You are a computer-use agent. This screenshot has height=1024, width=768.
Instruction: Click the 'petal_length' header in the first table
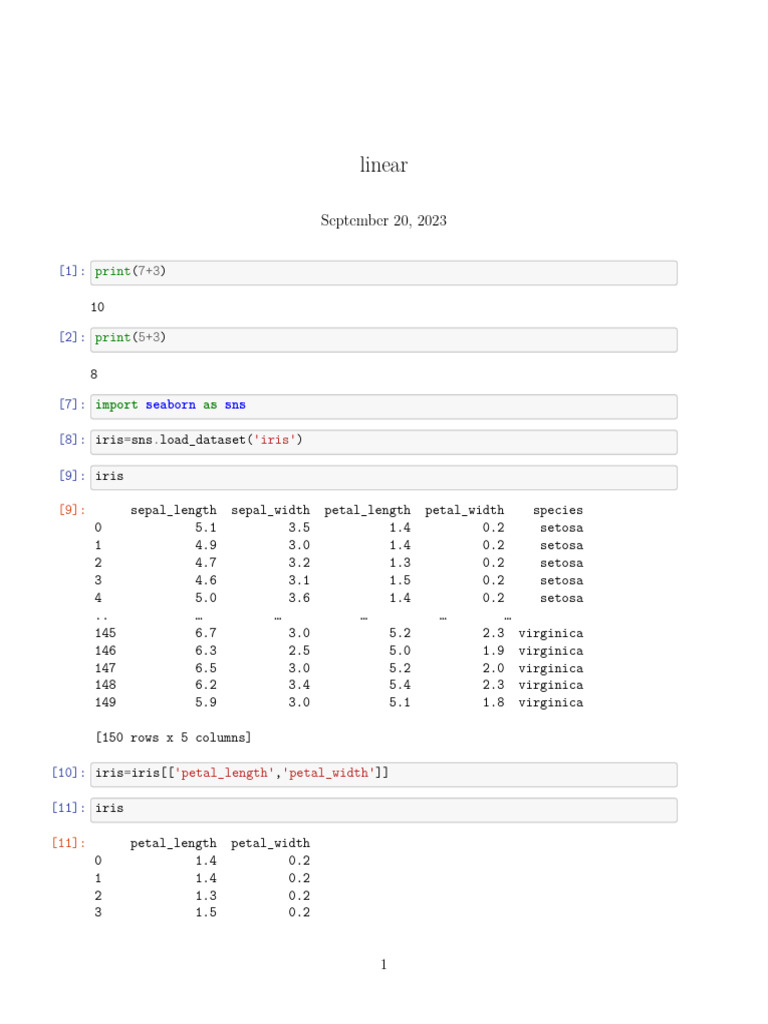[x=367, y=511]
